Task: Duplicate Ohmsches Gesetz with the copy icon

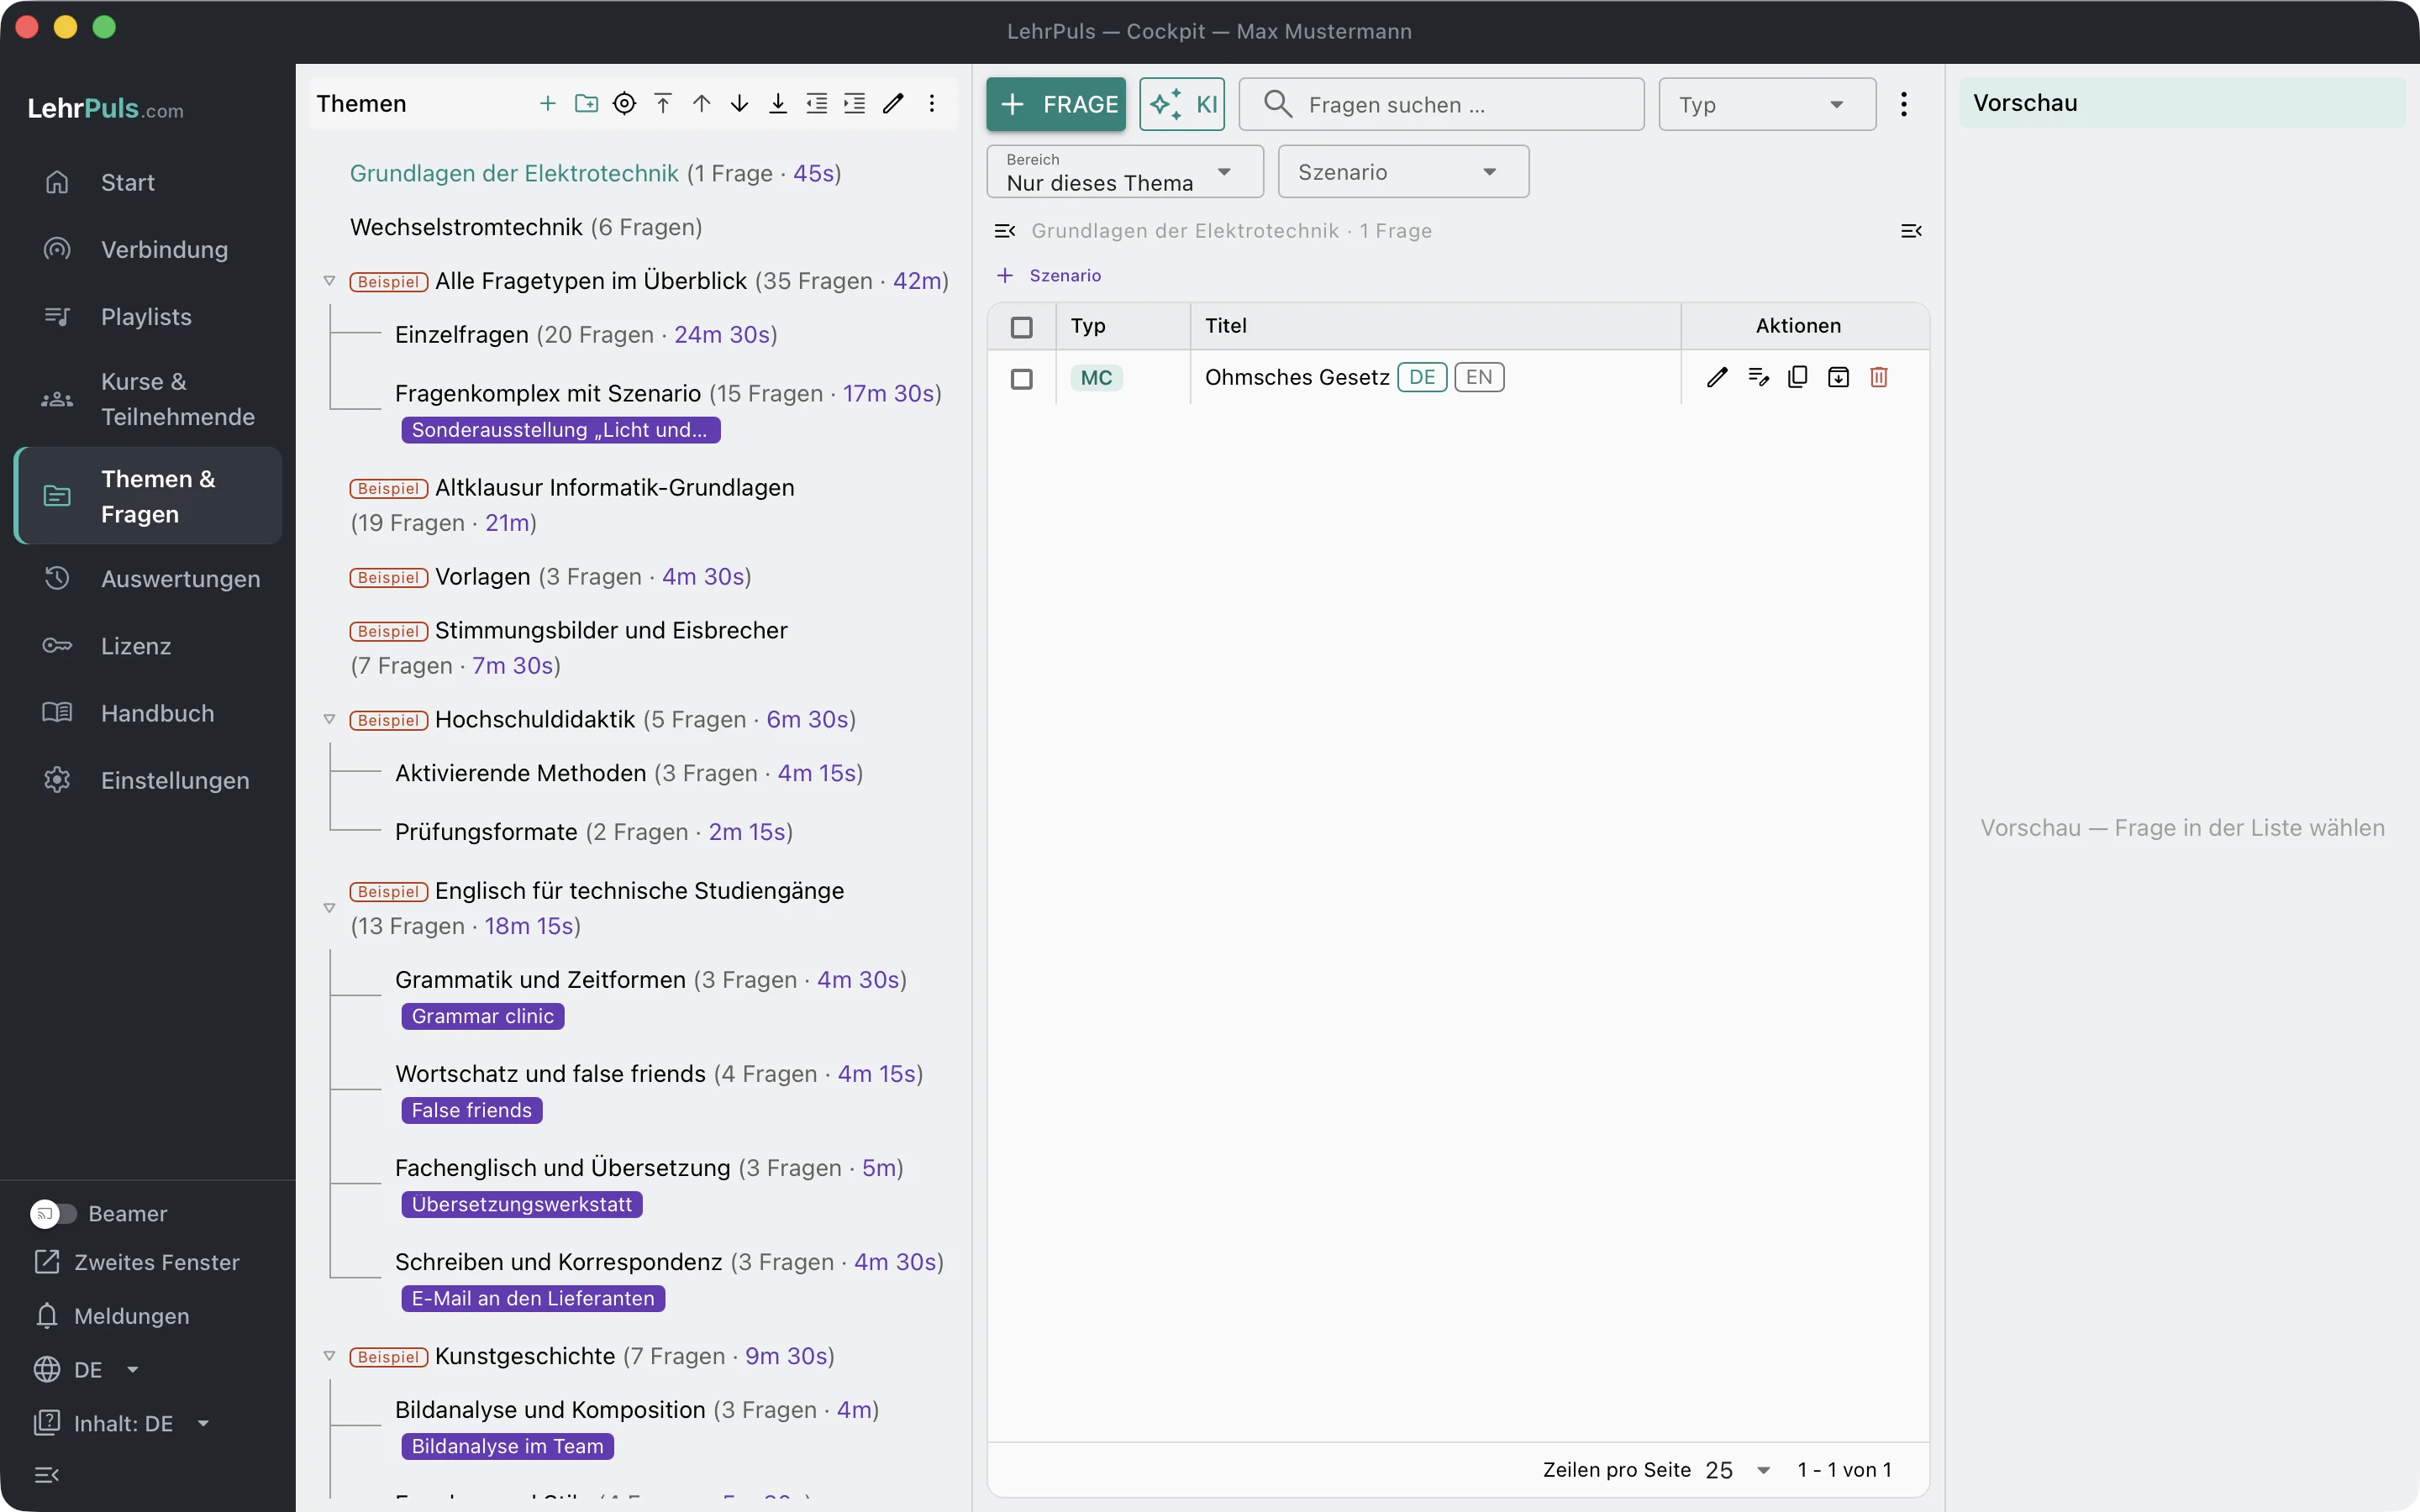Action: (1797, 377)
